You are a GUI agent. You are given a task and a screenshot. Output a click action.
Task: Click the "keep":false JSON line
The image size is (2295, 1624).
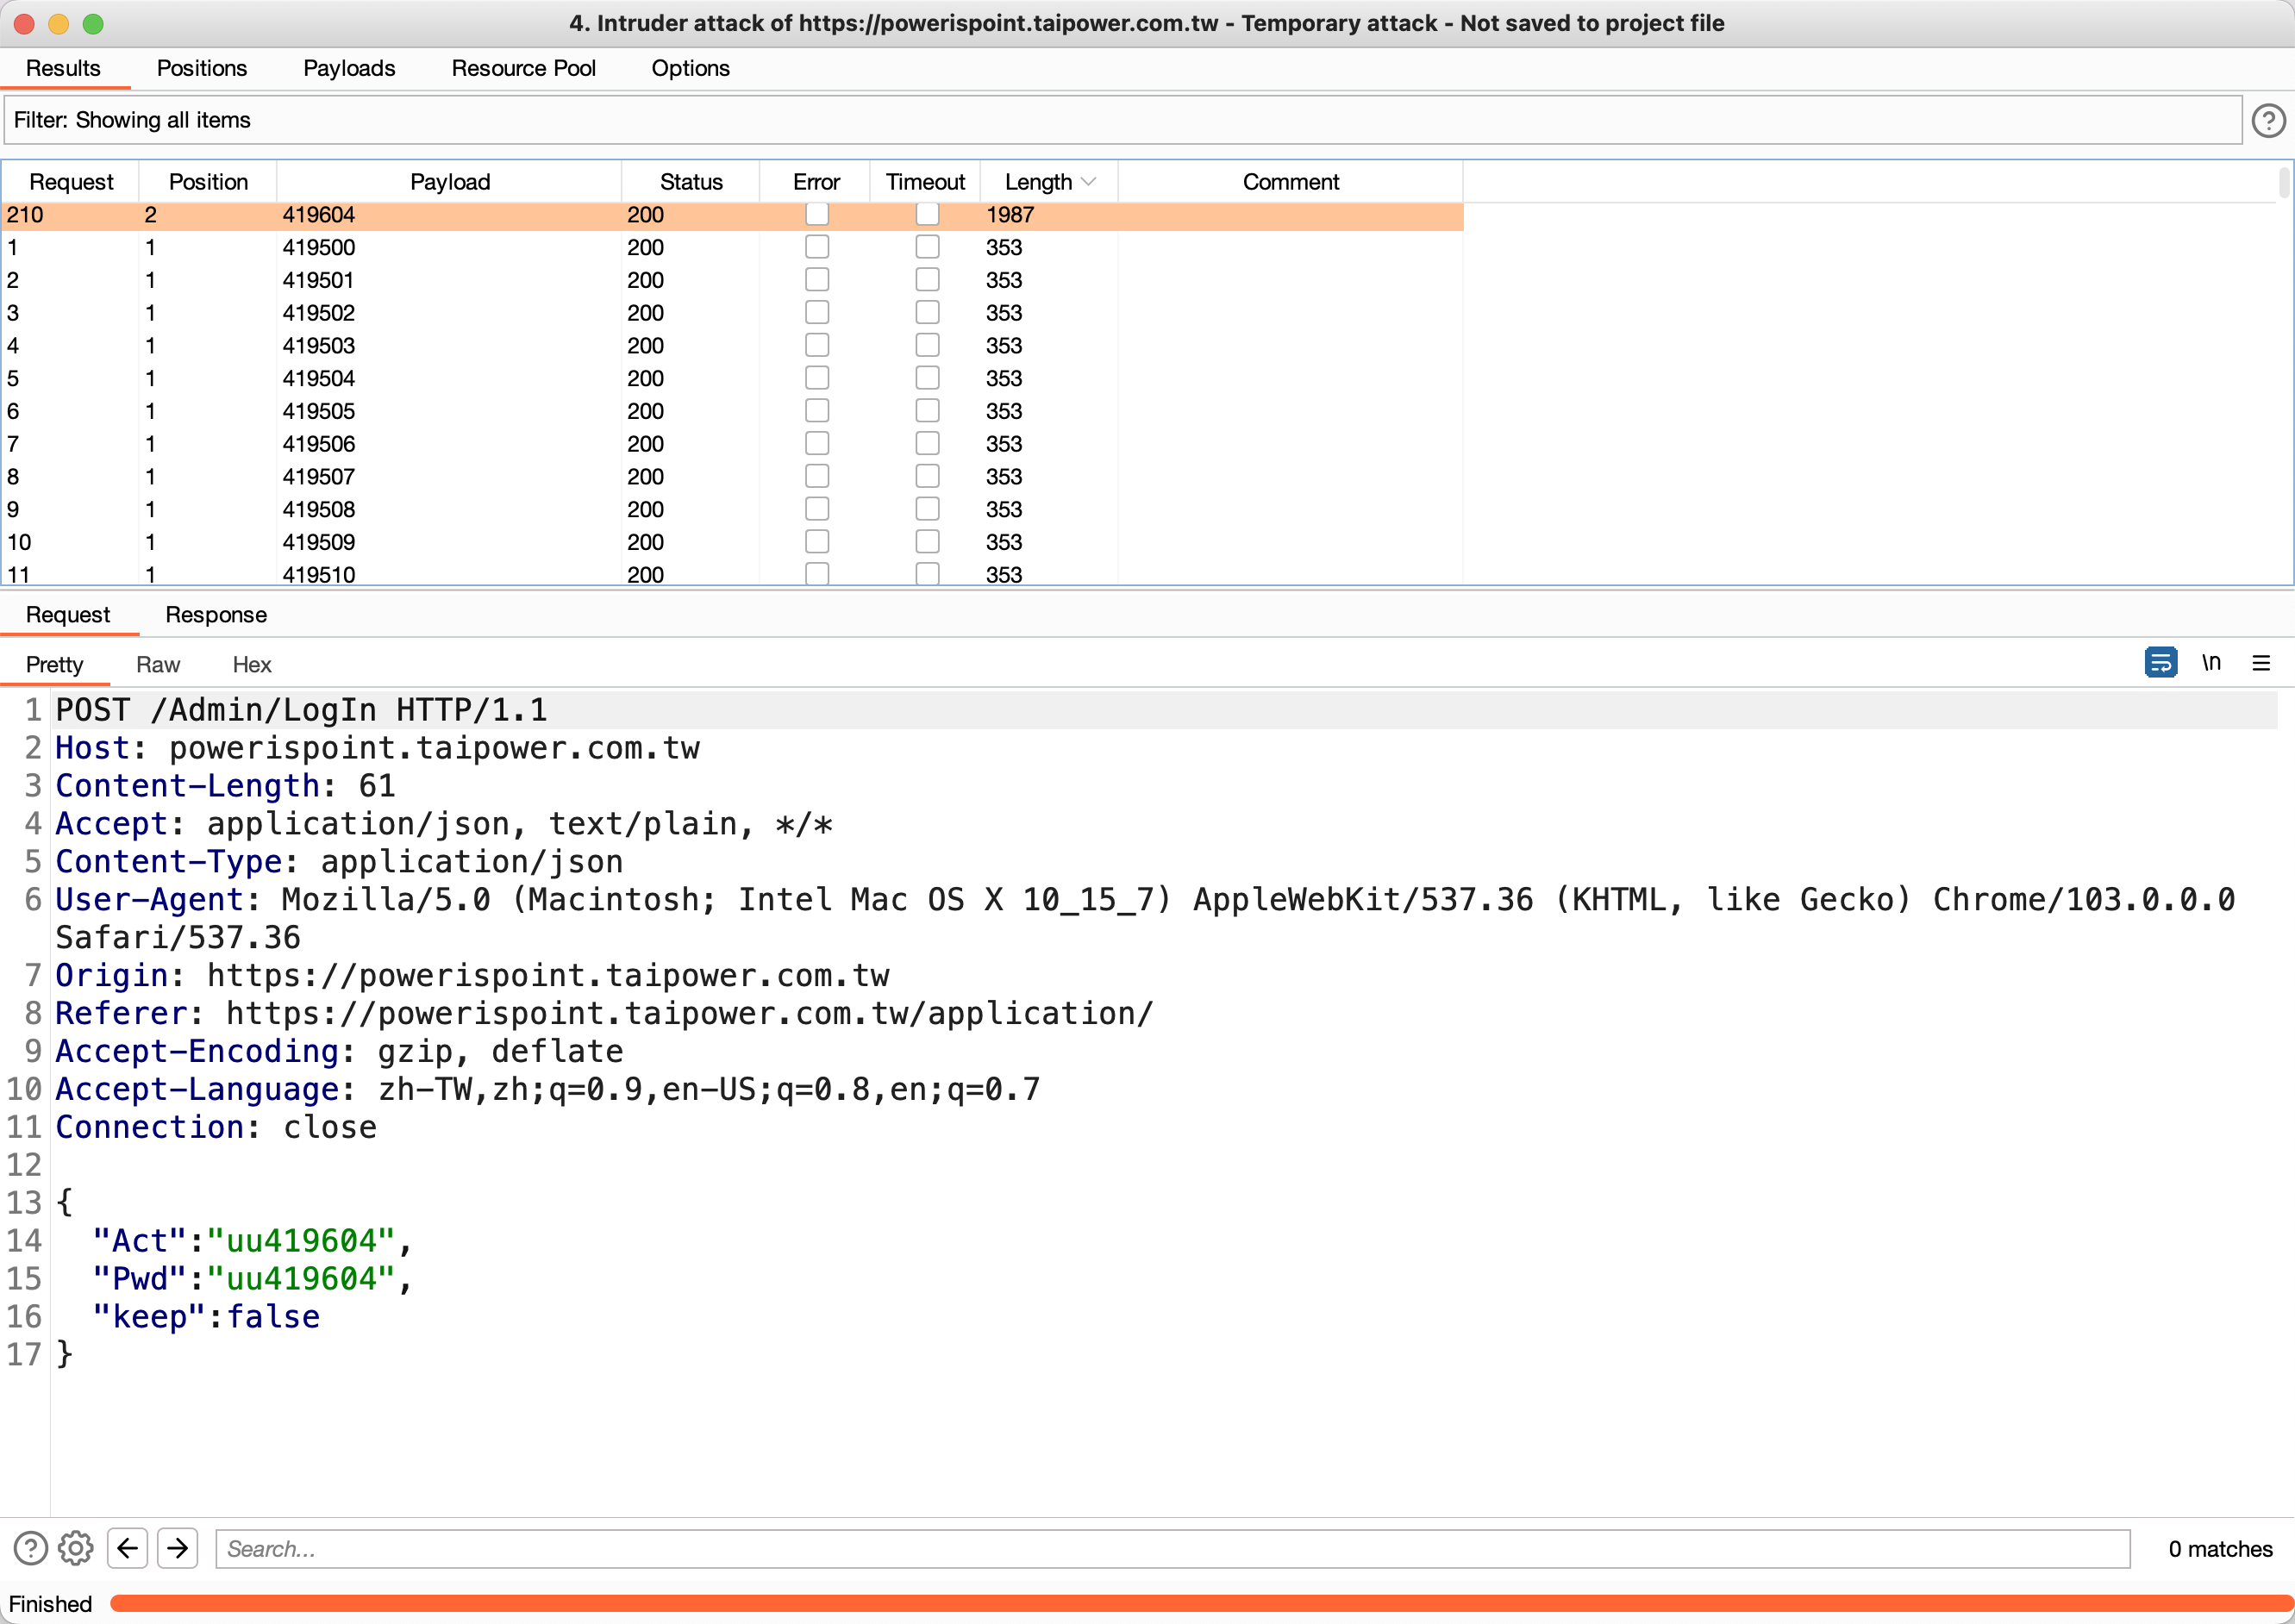pyautogui.click(x=206, y=1316)
